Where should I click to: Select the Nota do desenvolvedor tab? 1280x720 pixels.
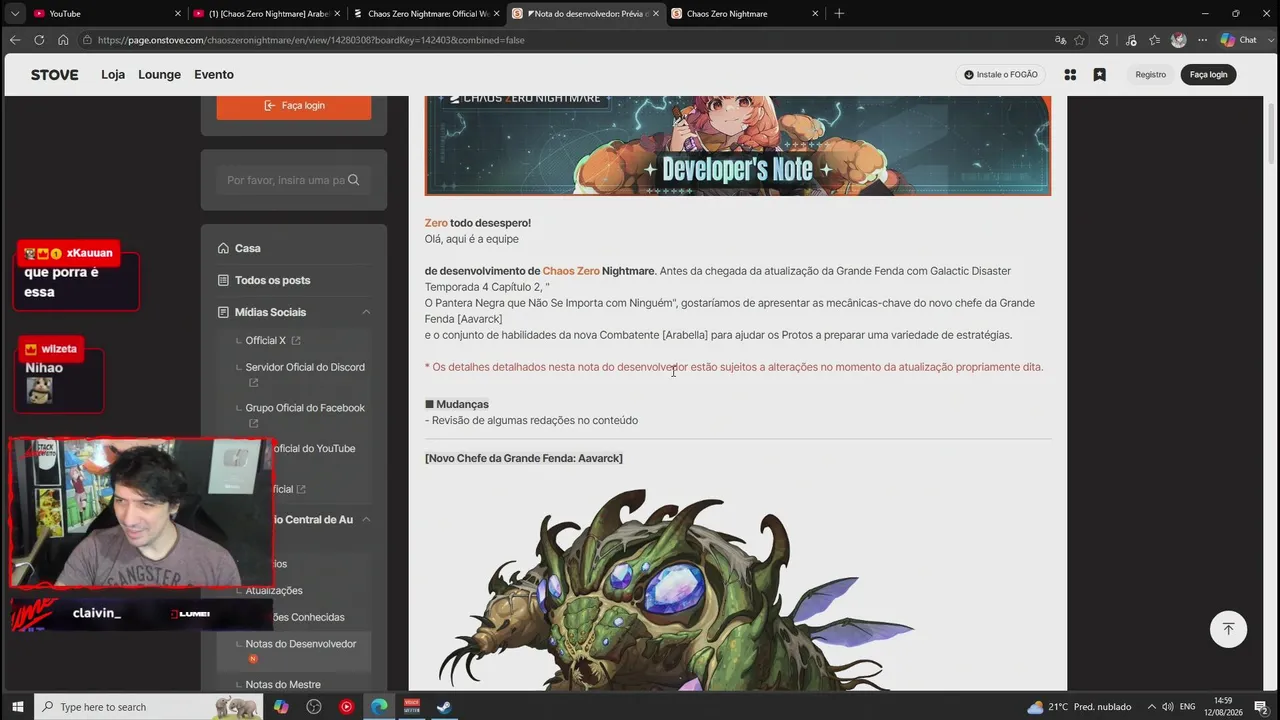point(586,13)
